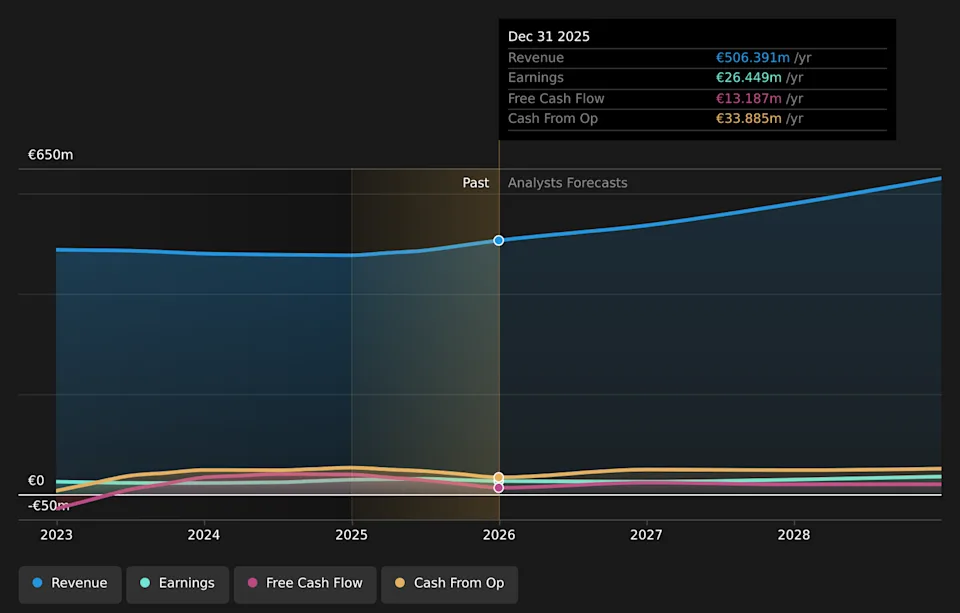Click the "Analysts Forecasts" label
The image size is (960, 613).
tap(567, 183)
